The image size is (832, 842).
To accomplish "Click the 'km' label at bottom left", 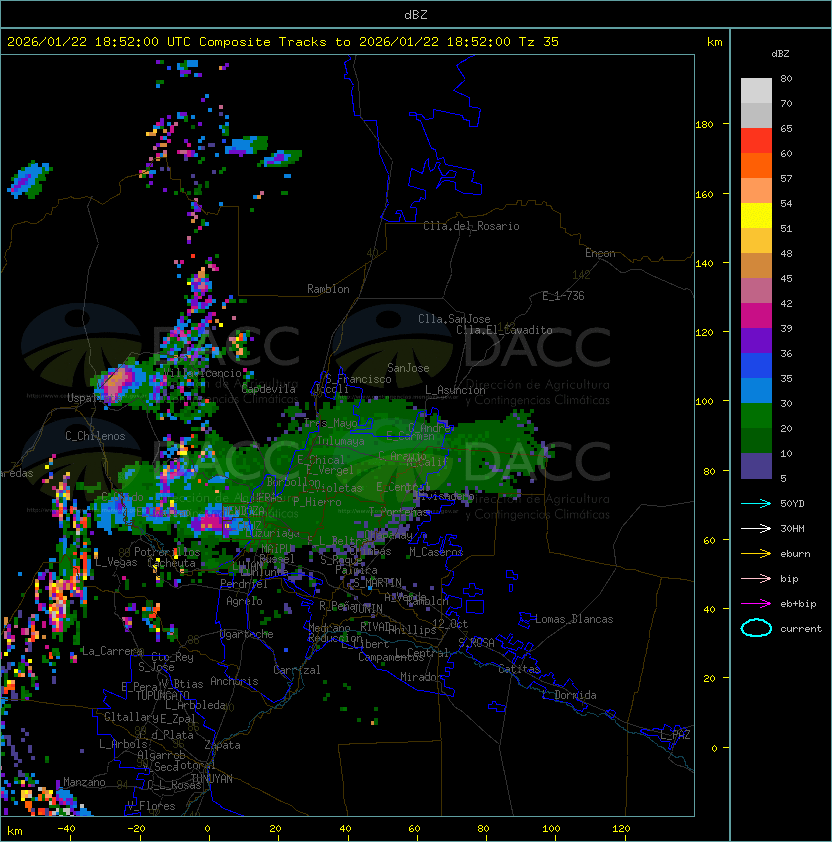I will click(15, 830).
